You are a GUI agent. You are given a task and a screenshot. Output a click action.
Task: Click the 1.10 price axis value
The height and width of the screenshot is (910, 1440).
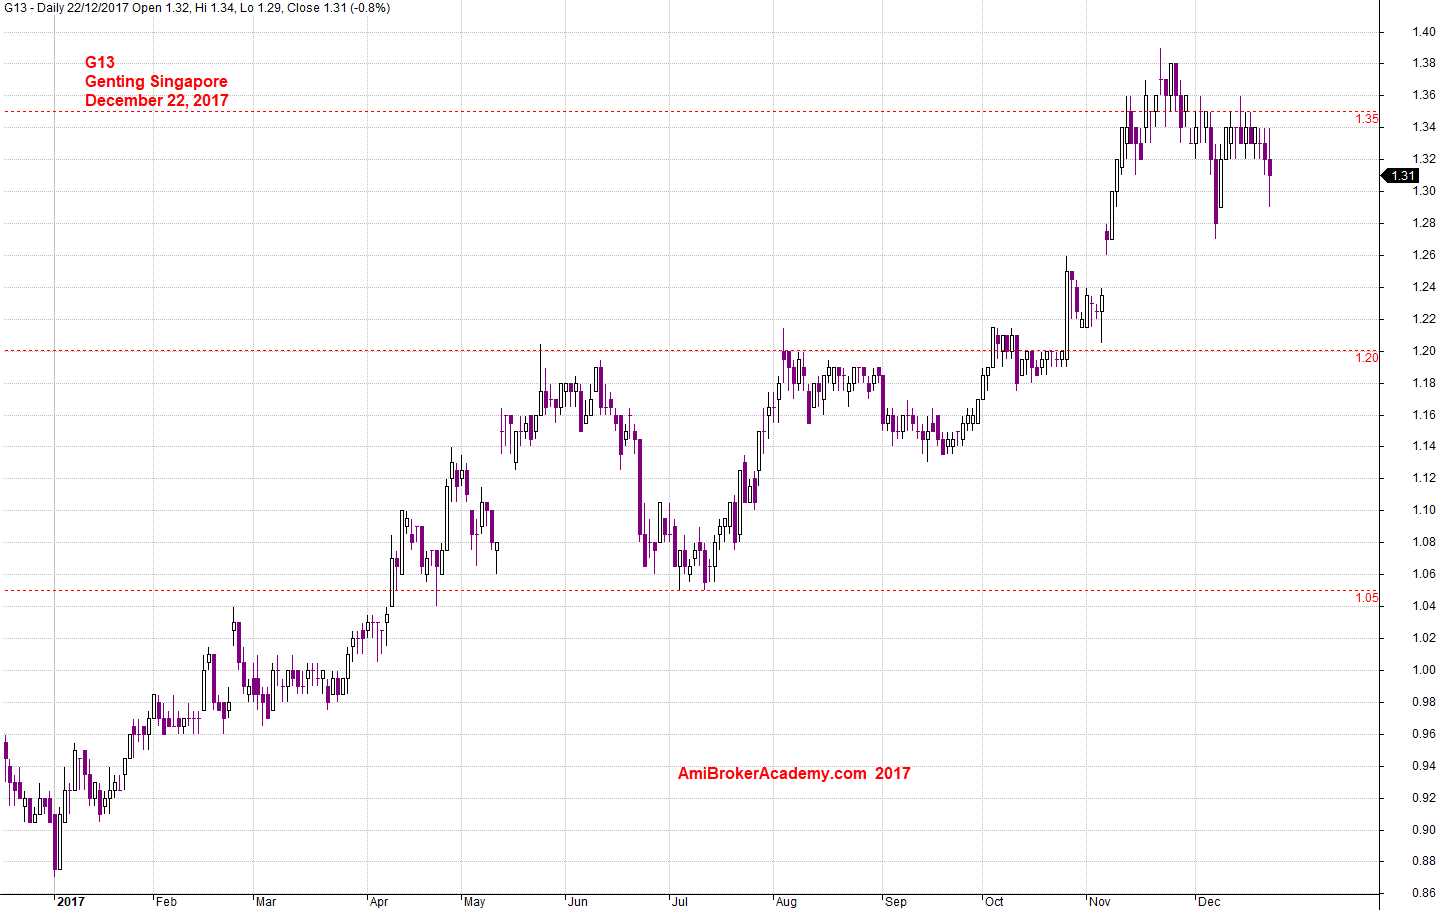point(1424,510)
